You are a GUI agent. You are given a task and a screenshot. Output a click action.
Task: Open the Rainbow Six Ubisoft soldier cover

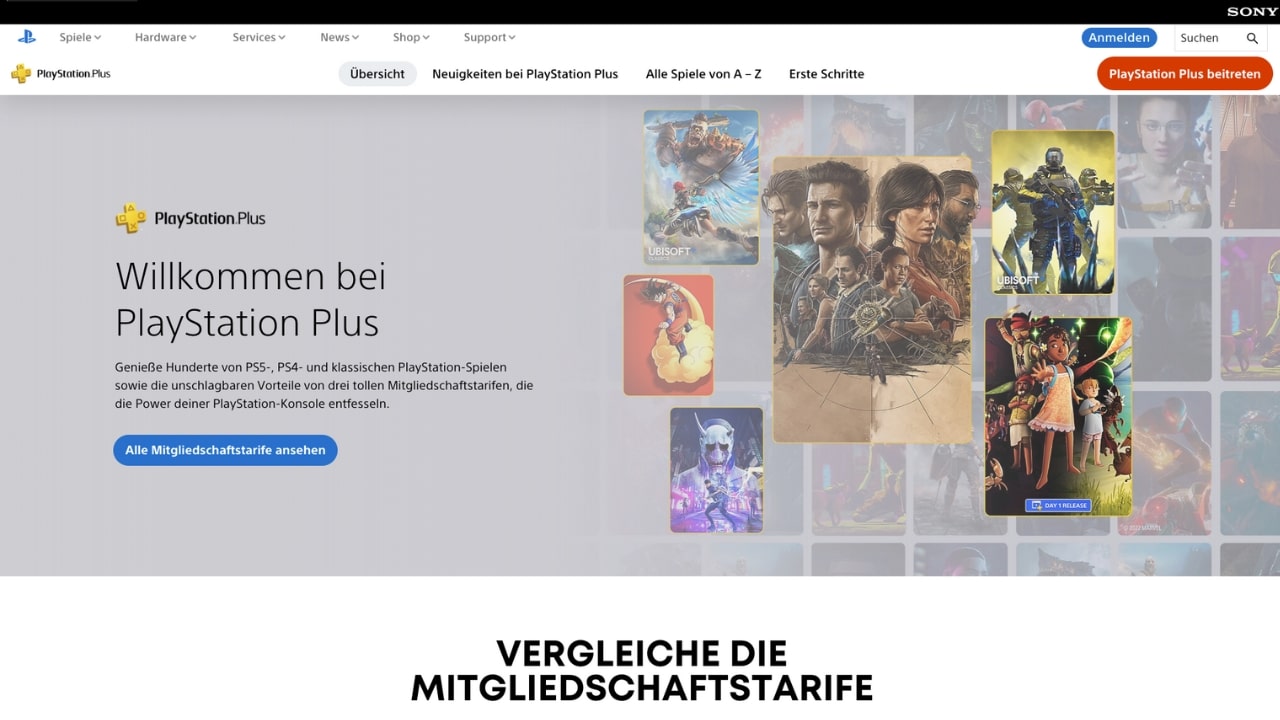click(1053, 212)
